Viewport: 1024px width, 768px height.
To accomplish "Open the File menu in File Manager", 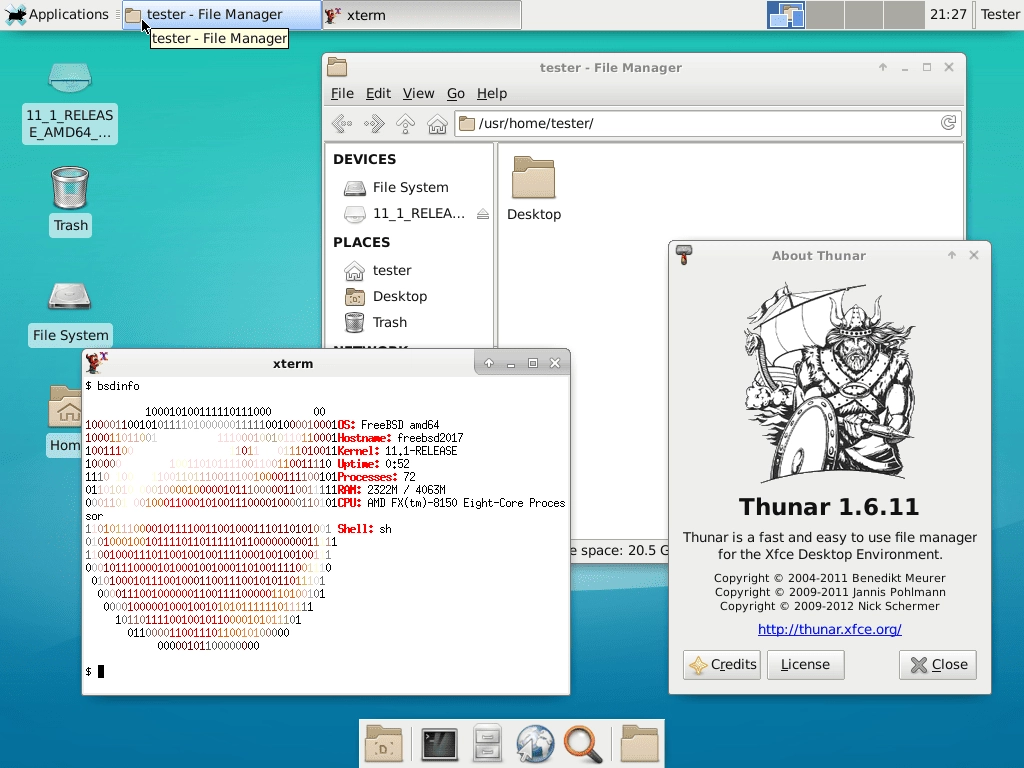I will (342, 93).
